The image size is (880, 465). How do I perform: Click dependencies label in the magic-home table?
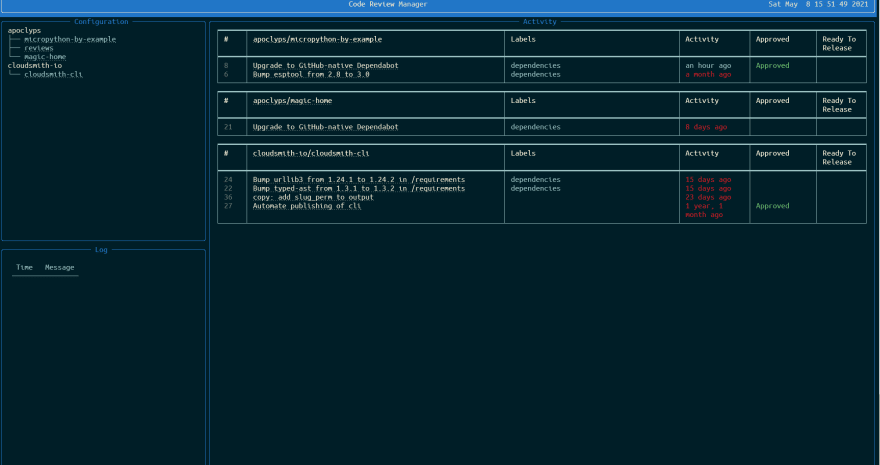click(535, 127)
